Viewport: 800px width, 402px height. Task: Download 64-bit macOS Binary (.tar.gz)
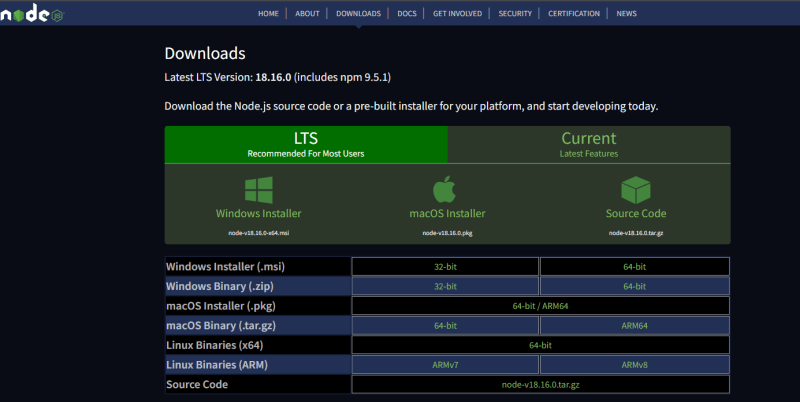[445, 325]
